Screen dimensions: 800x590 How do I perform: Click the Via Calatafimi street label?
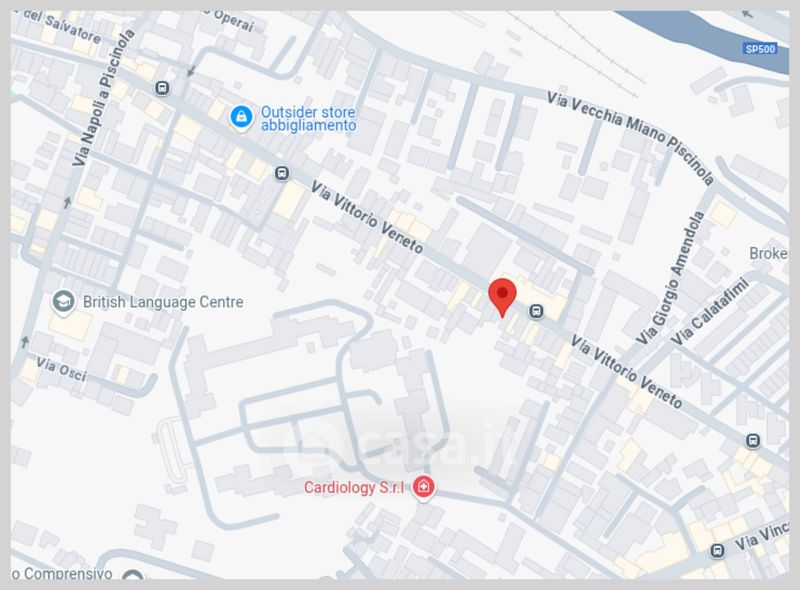tap(710, 311)
